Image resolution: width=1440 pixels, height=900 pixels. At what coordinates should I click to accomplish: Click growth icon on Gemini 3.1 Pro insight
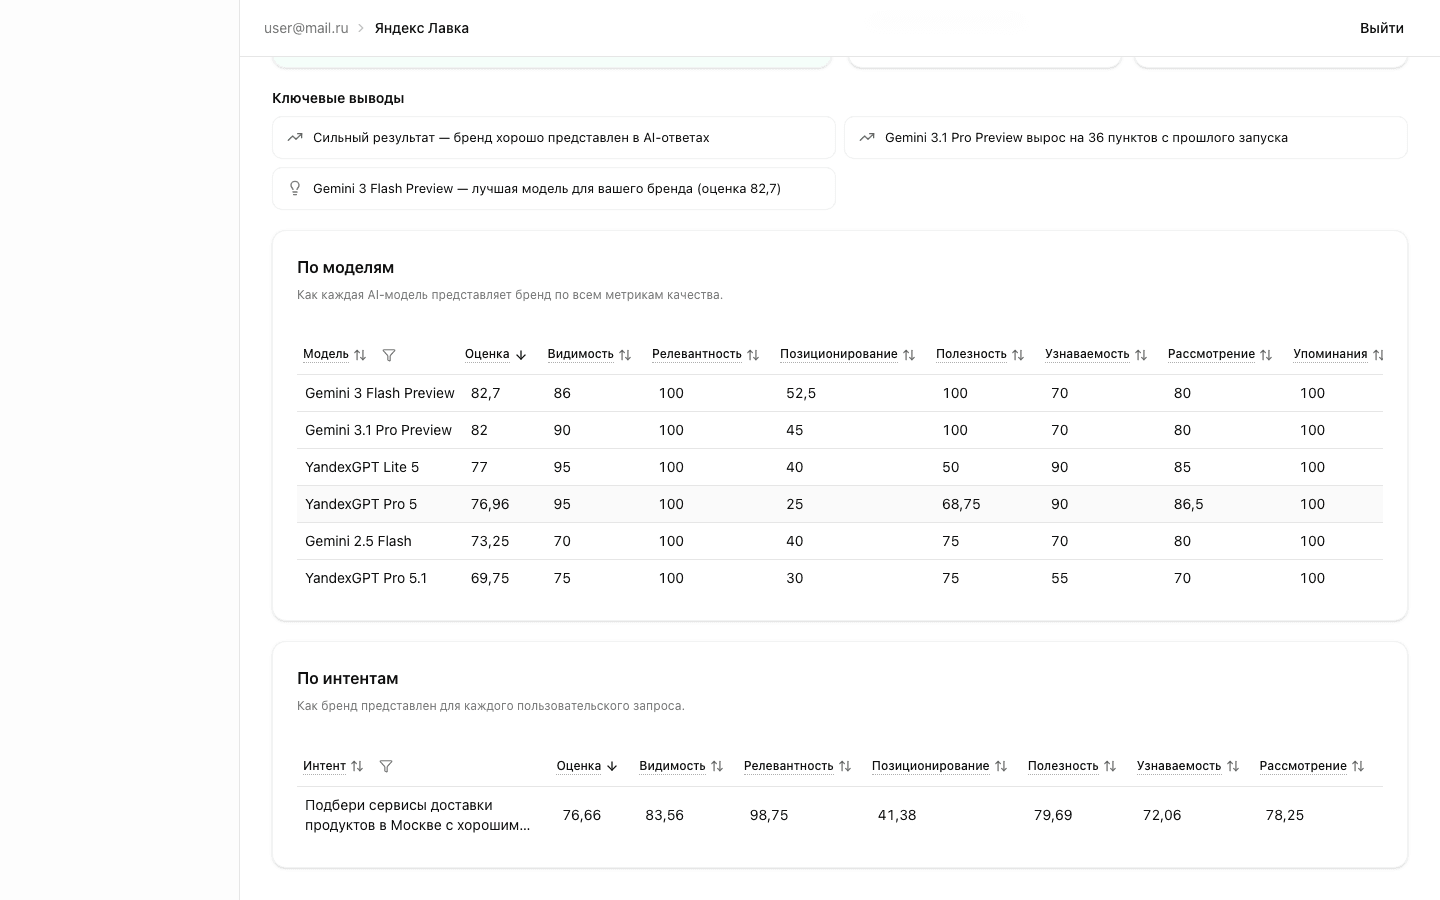867,137
